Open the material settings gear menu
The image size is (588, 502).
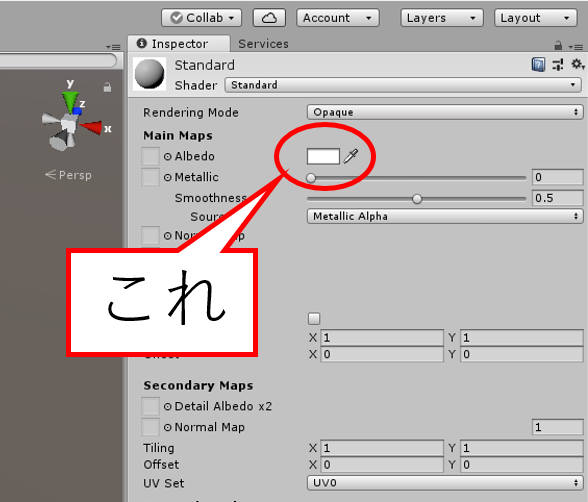pos(578,64)
